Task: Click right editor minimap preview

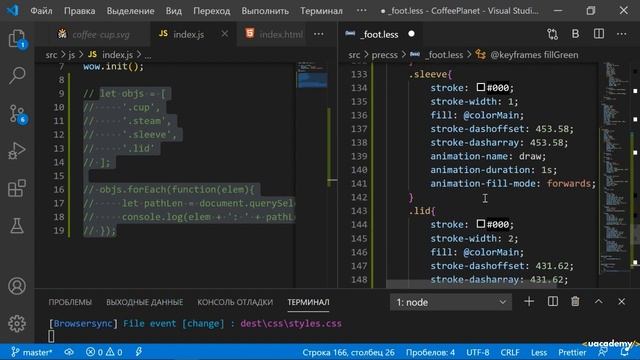Action: [616, 167]
